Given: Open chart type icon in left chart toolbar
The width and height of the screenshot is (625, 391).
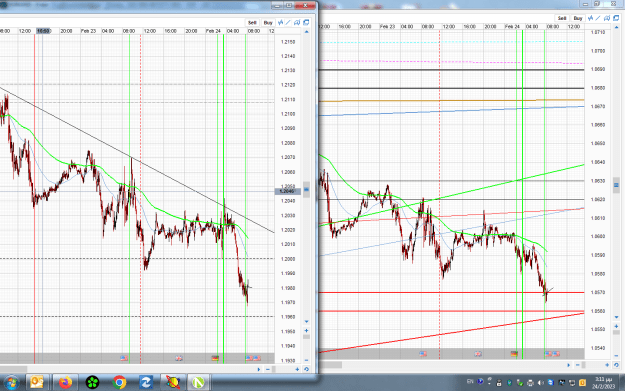Looking at the screenshot, I should tap(281, 23).
